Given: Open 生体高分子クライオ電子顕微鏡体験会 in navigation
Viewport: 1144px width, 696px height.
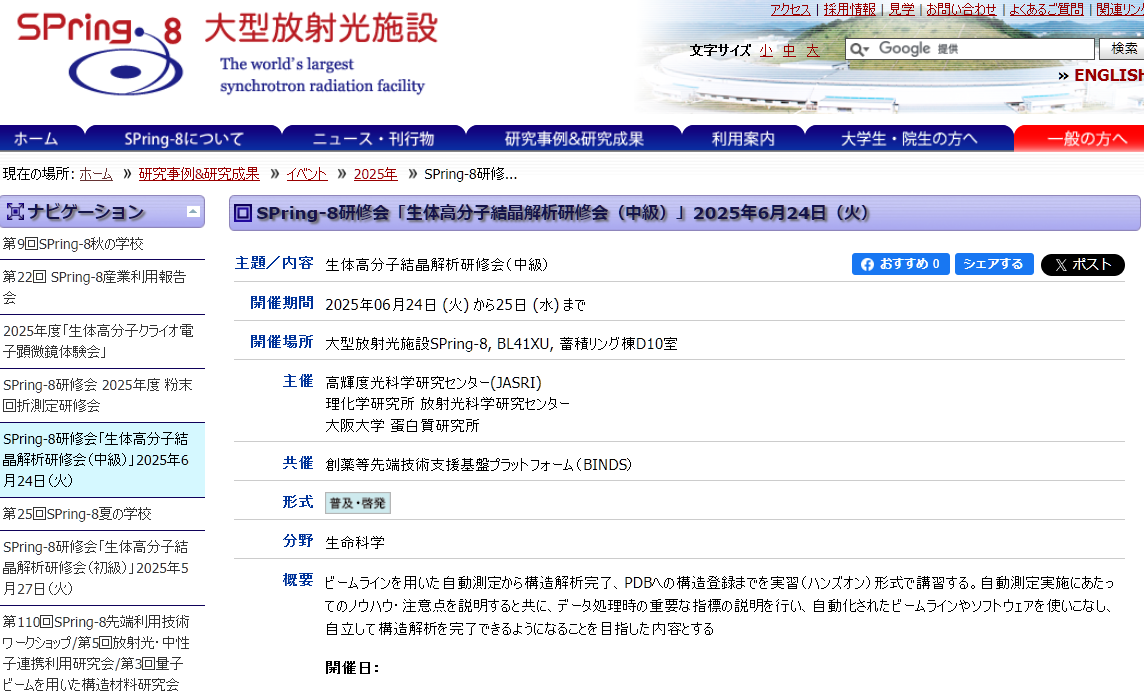Looking at the screenshot, I should 102,341.
